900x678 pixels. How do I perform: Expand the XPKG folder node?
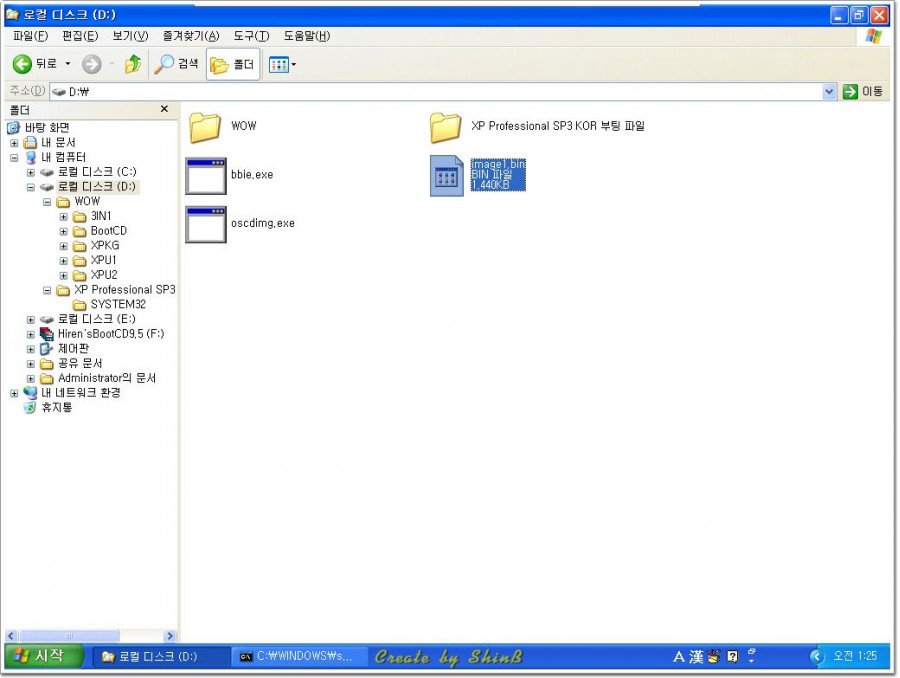(x=64, y=246)
